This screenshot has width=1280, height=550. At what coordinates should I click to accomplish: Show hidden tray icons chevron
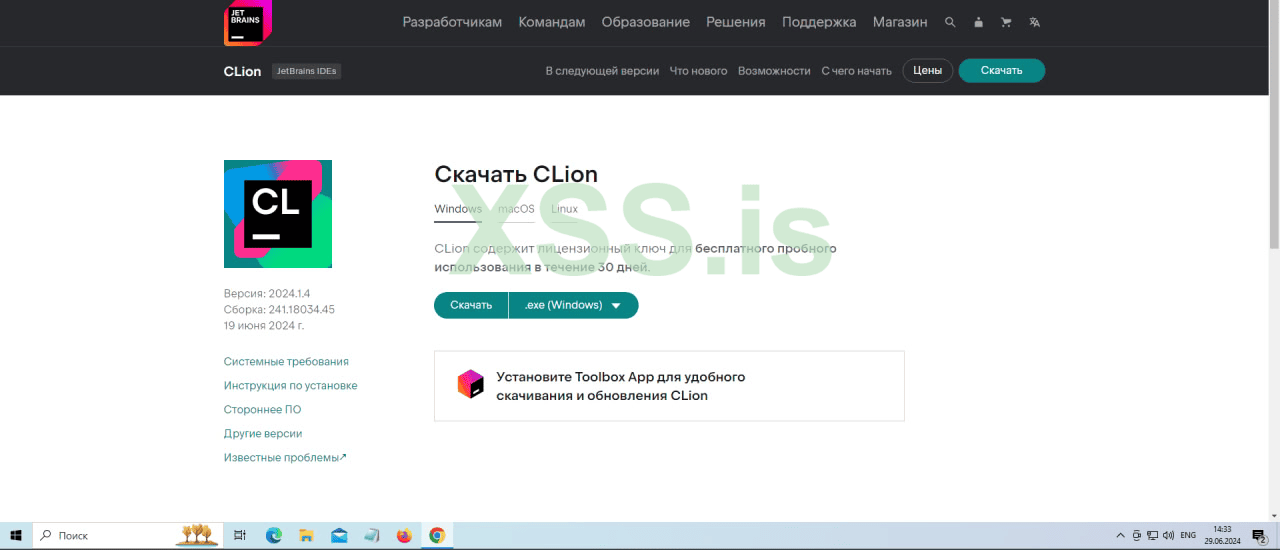pyautogui.click(x=1121, y=536)
